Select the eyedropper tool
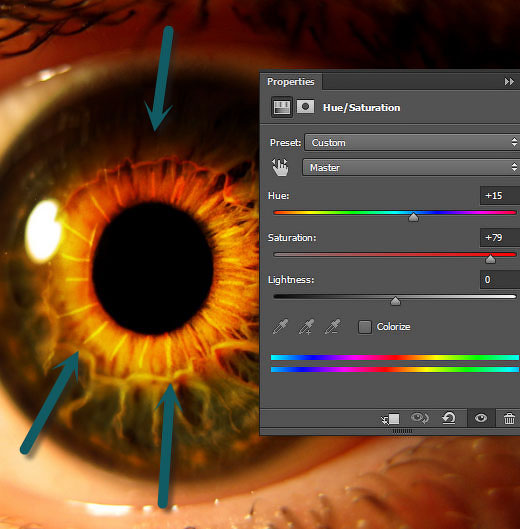 click(x=280, y=327)
